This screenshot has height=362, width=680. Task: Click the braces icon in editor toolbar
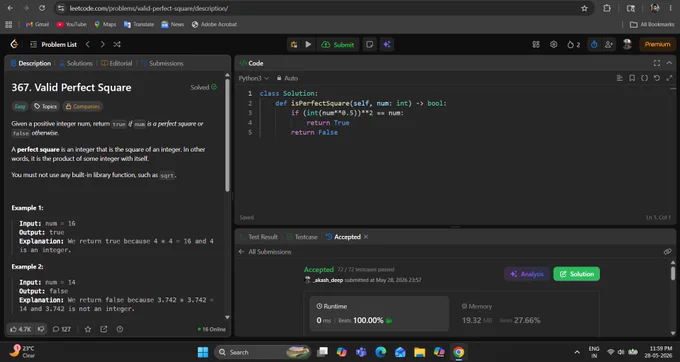tap(644, 78)
